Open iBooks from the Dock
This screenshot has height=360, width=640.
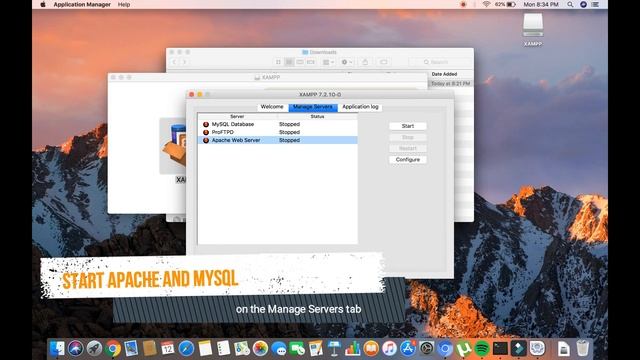(371, 349)
